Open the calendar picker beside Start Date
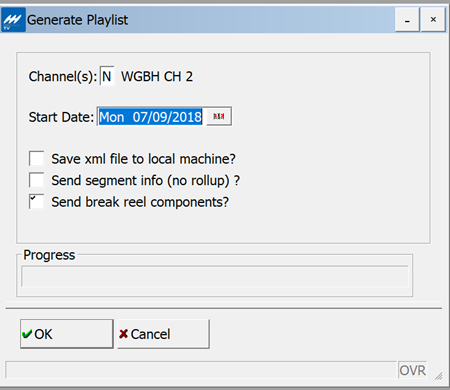 pos(219,116)
